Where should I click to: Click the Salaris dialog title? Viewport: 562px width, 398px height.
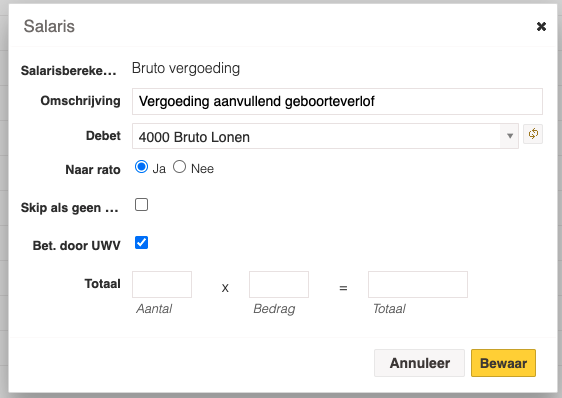click(x=49, y=26)
